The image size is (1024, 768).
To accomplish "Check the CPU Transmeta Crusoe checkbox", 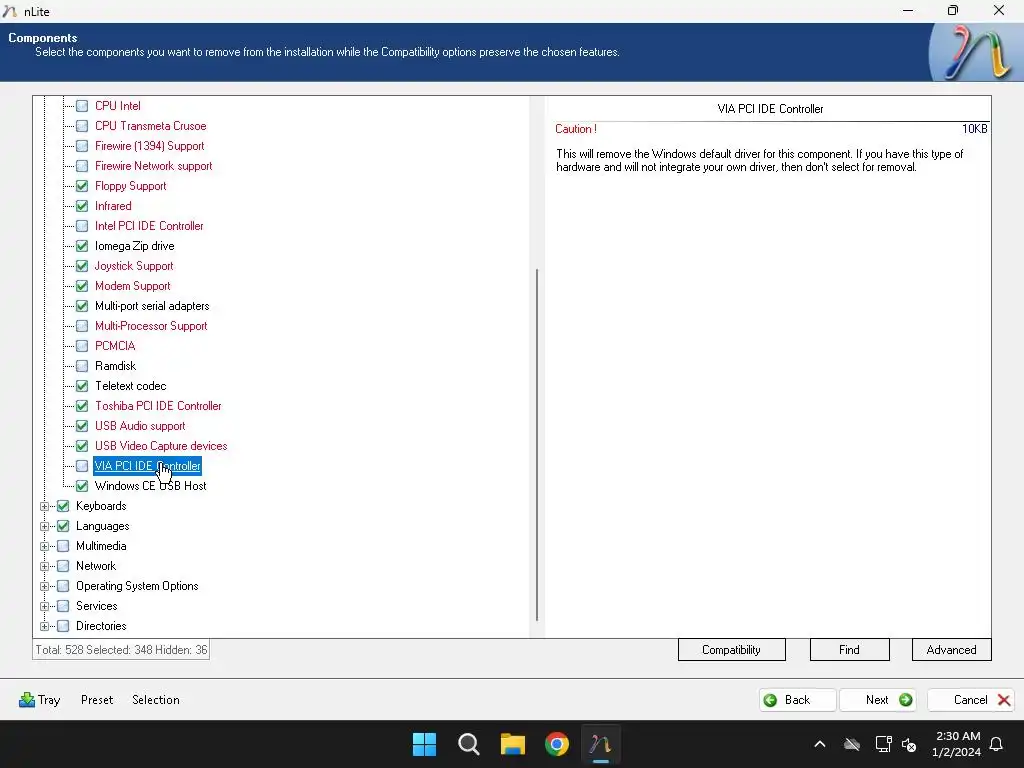I will [82, 126].
